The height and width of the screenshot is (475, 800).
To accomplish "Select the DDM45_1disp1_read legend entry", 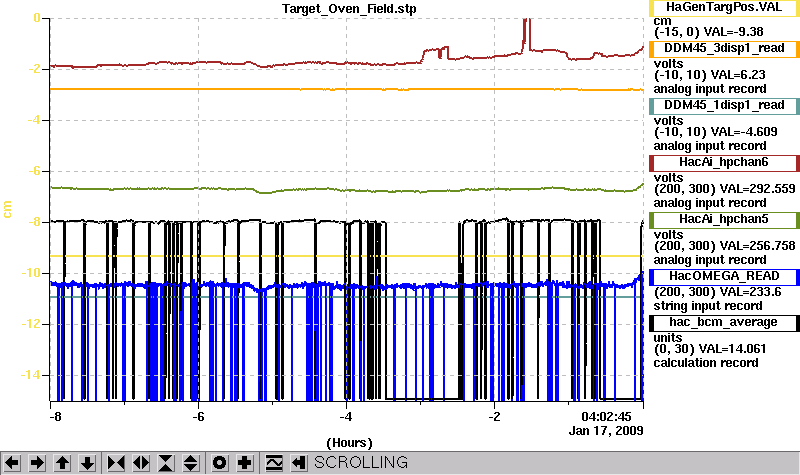I will pos(724,106).
